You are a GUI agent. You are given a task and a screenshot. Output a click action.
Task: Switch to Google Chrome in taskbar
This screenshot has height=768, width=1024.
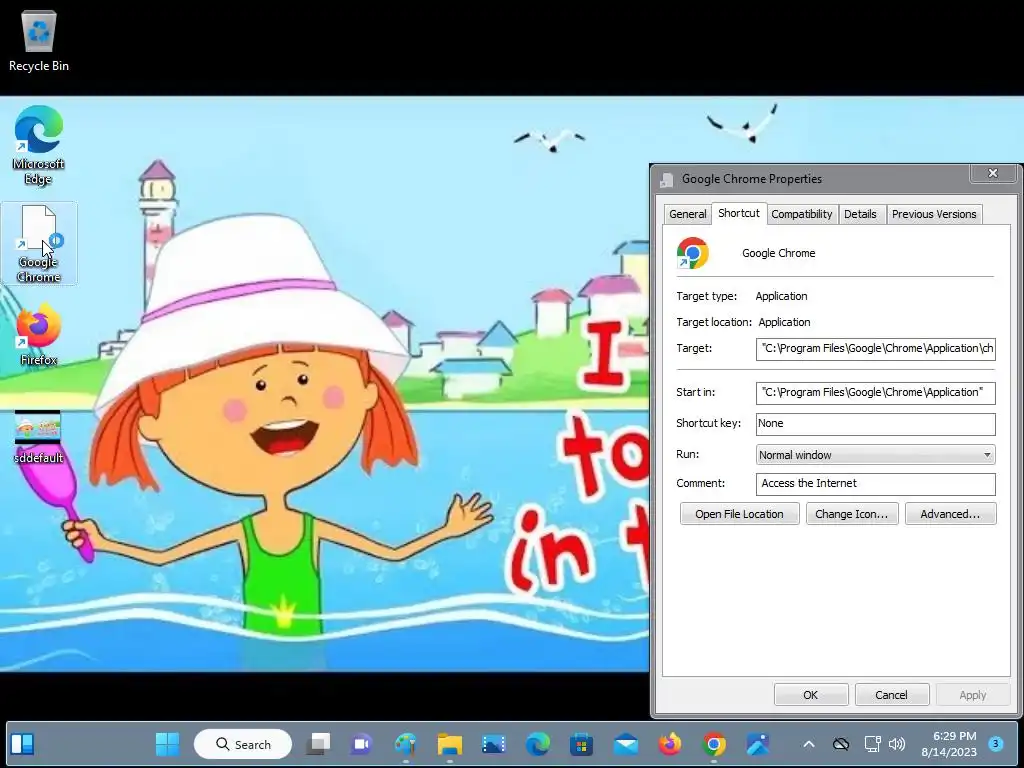(714, 744)
